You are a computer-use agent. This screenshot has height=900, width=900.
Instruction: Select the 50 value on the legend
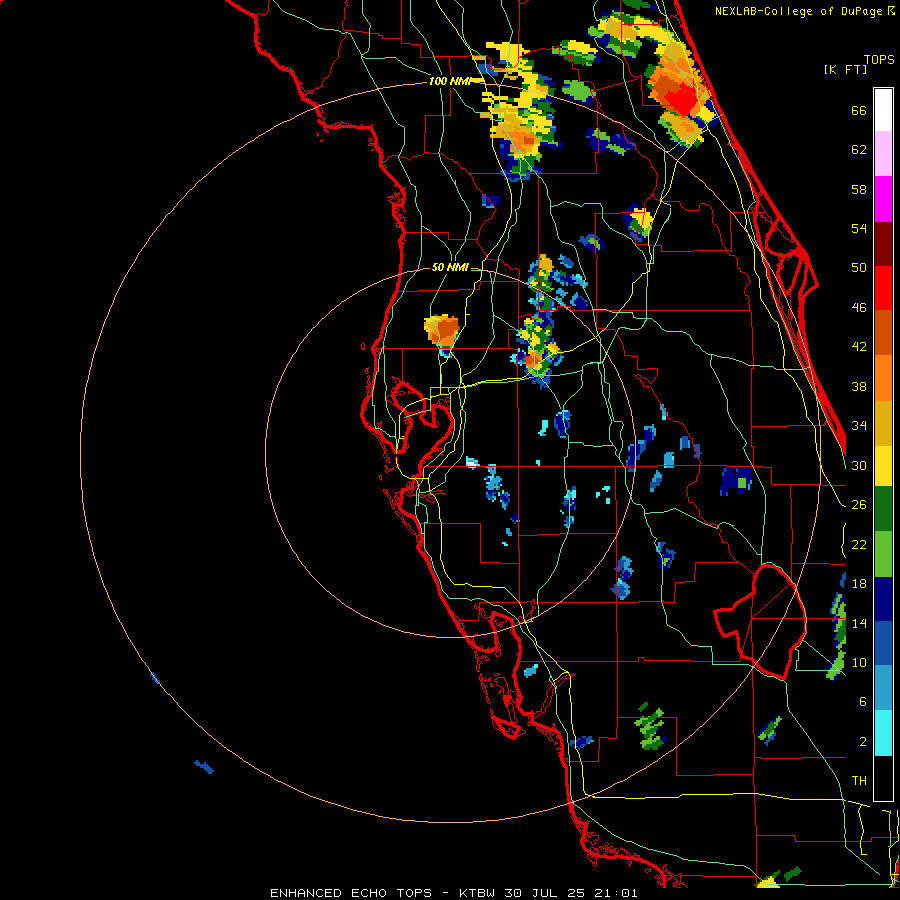coord(859,268)
